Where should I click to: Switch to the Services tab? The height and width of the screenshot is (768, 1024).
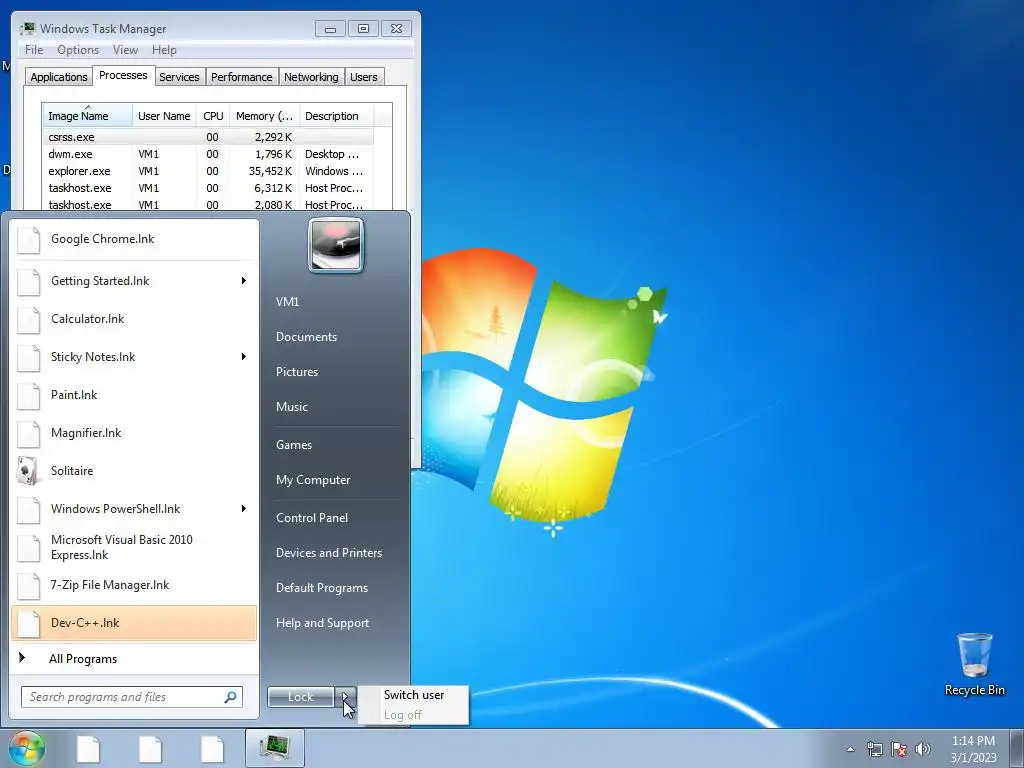(x=179, y=77)
